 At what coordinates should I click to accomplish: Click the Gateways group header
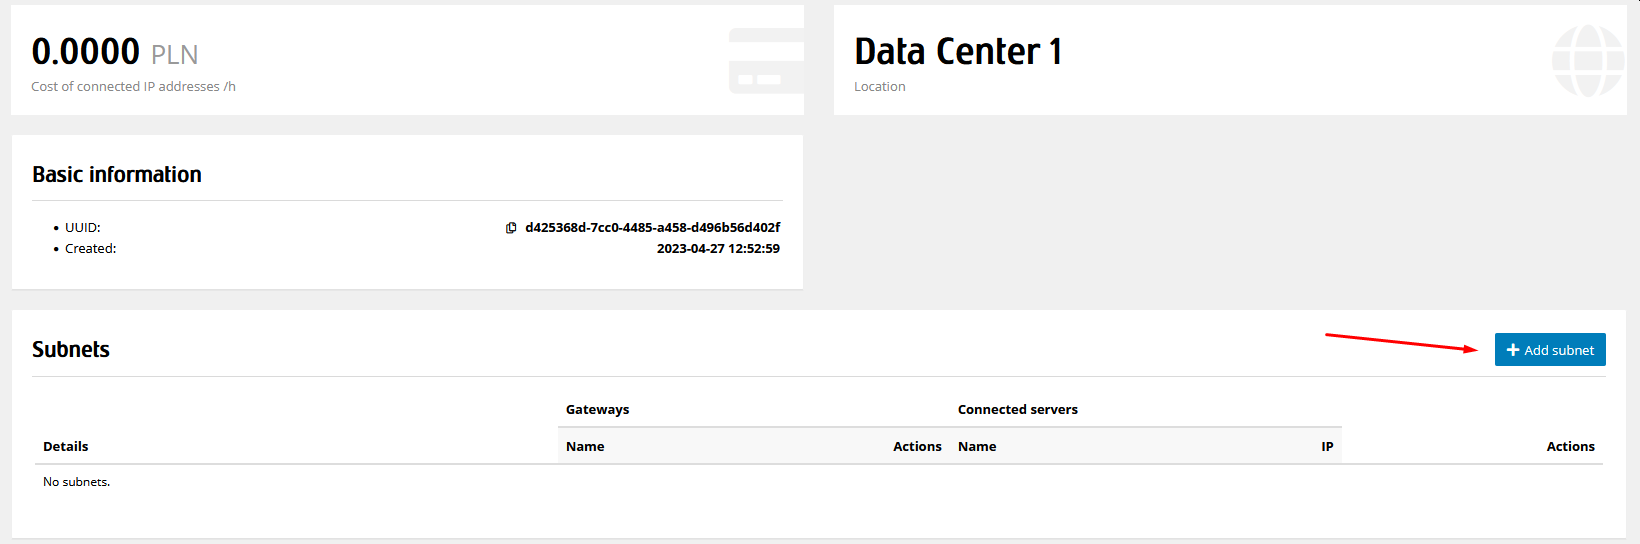pos(597,410)
